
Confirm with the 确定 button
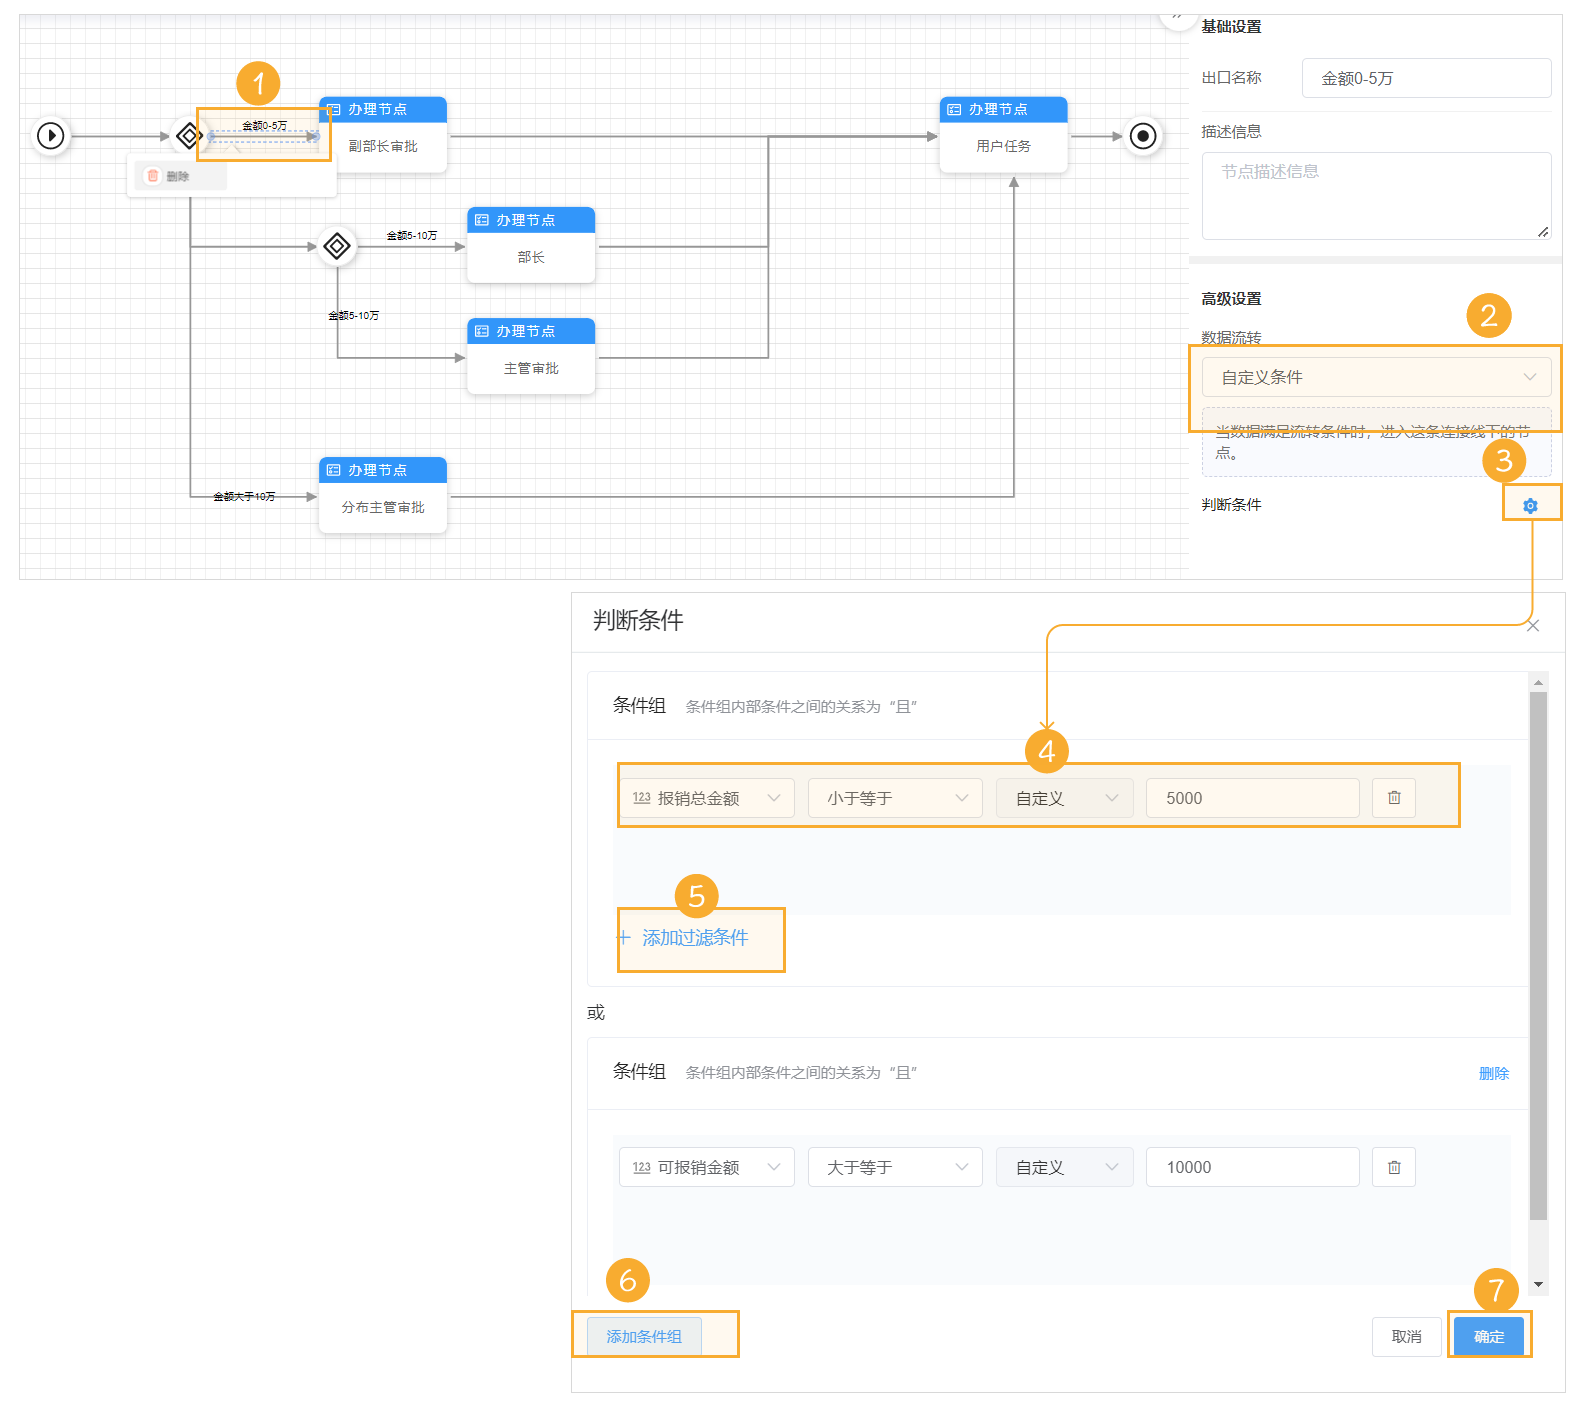[x=1488, y=1336]
